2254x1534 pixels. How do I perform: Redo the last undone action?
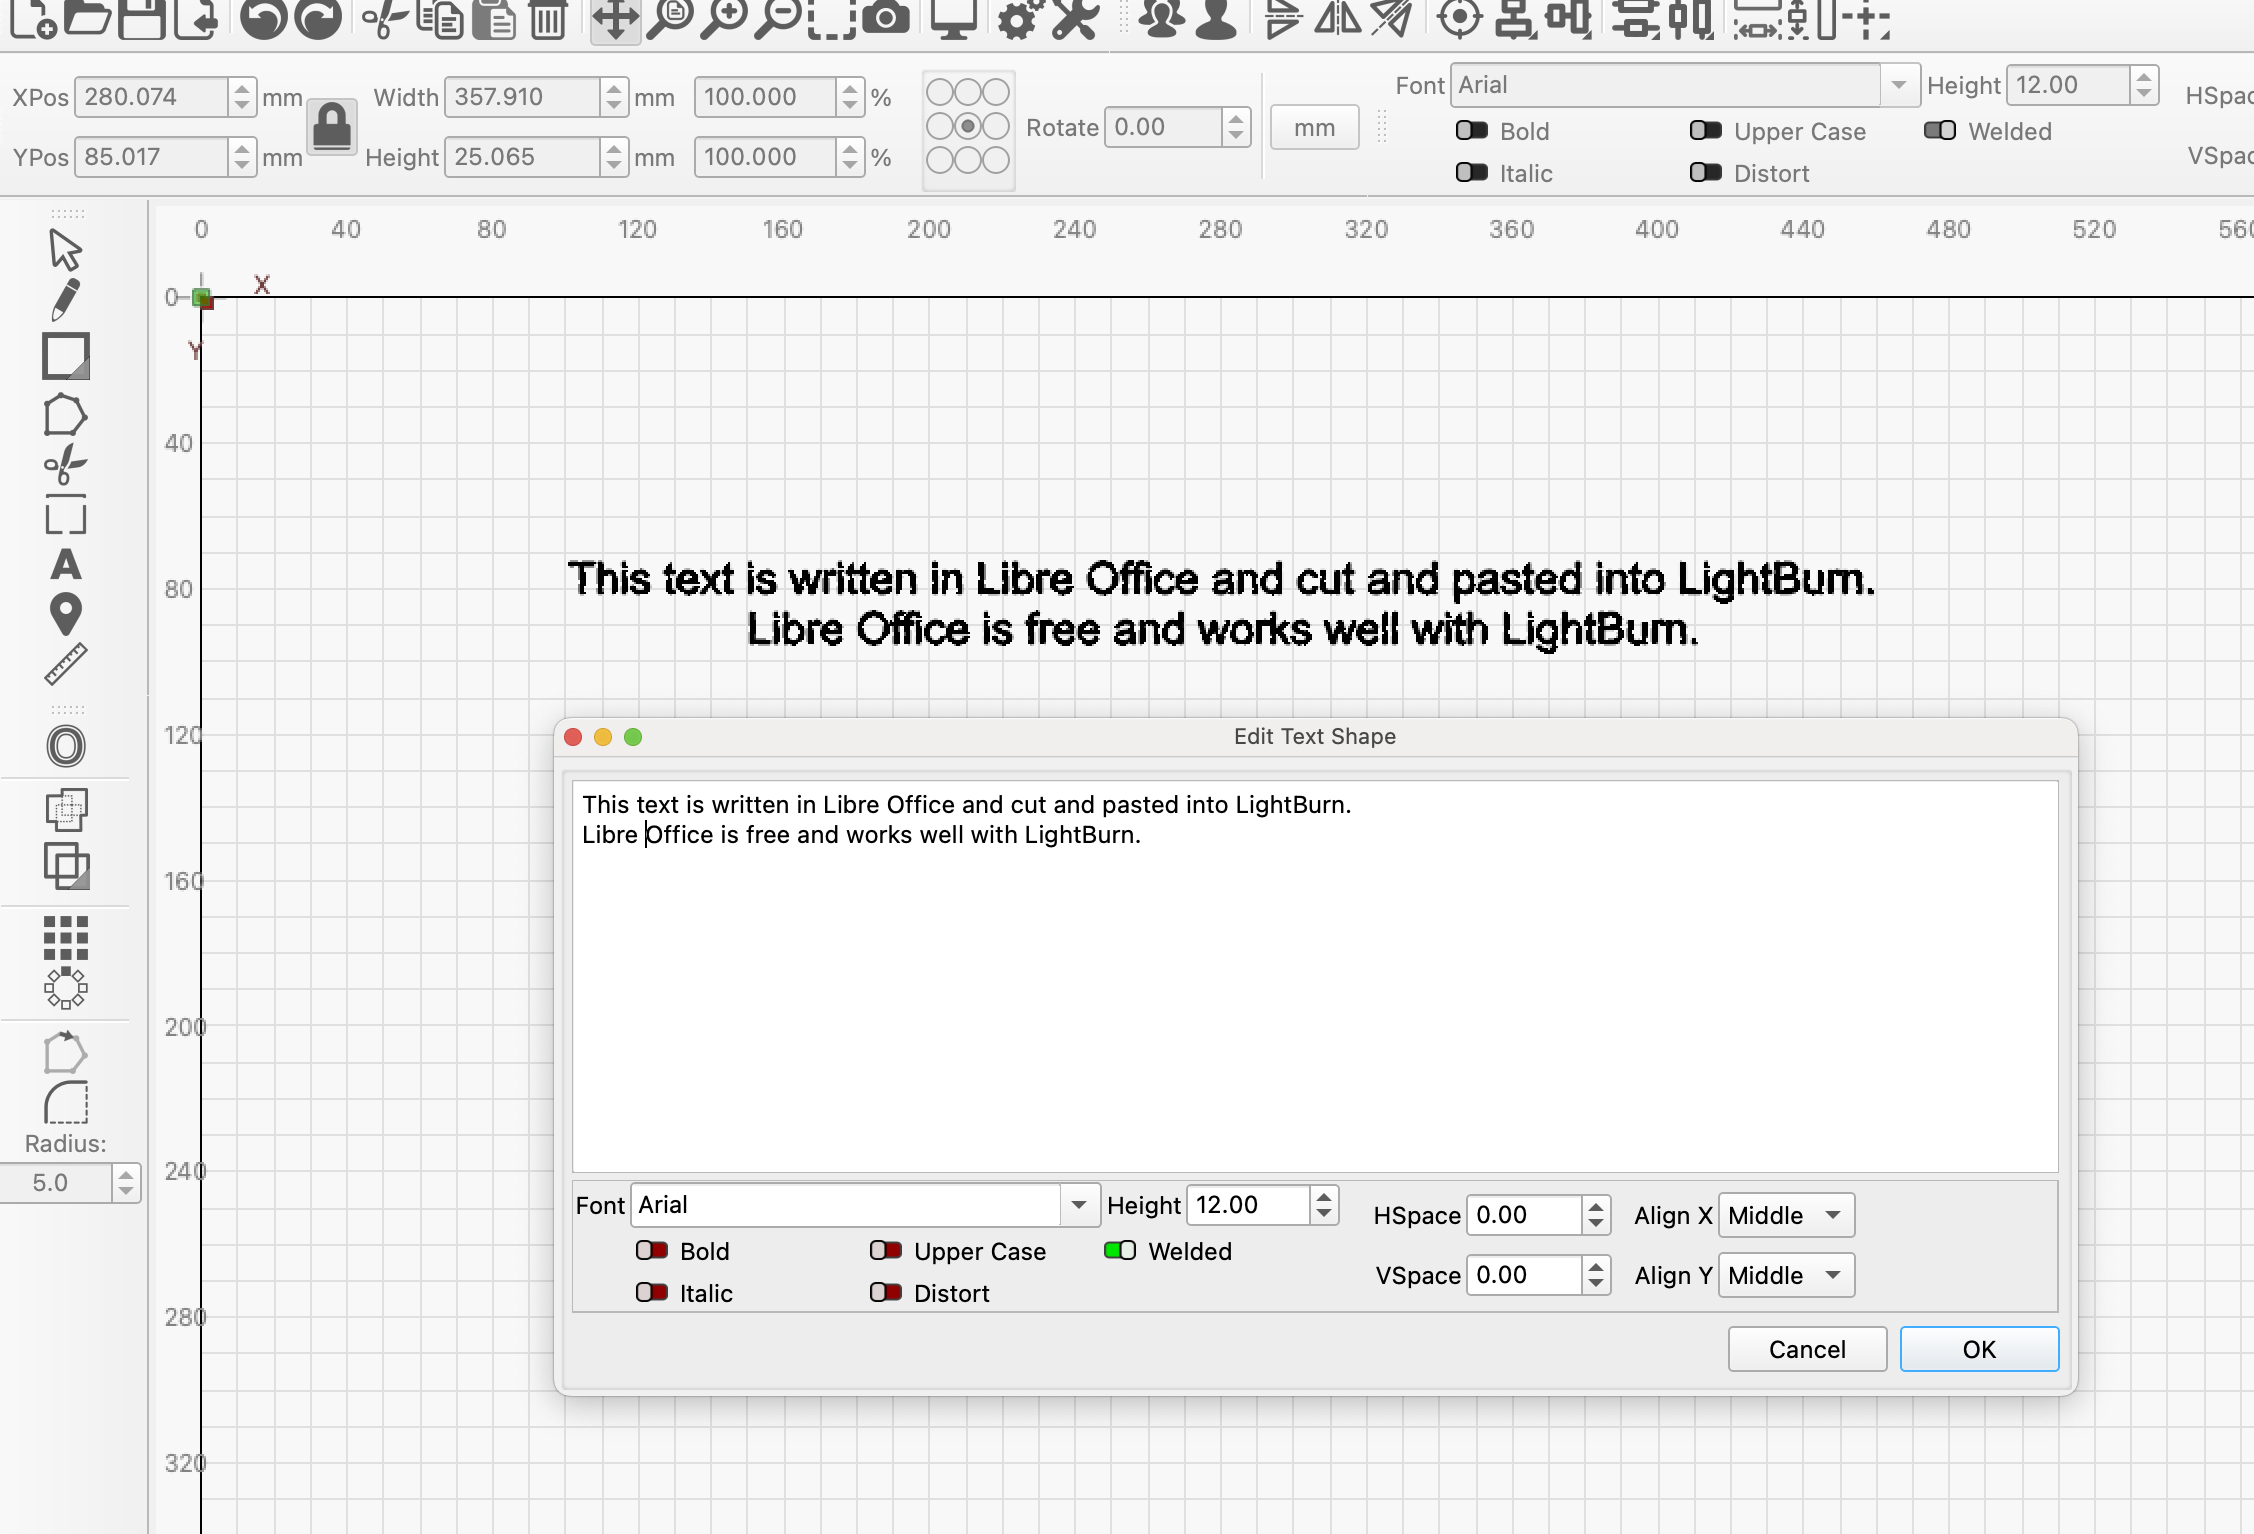tap(319, 18)
